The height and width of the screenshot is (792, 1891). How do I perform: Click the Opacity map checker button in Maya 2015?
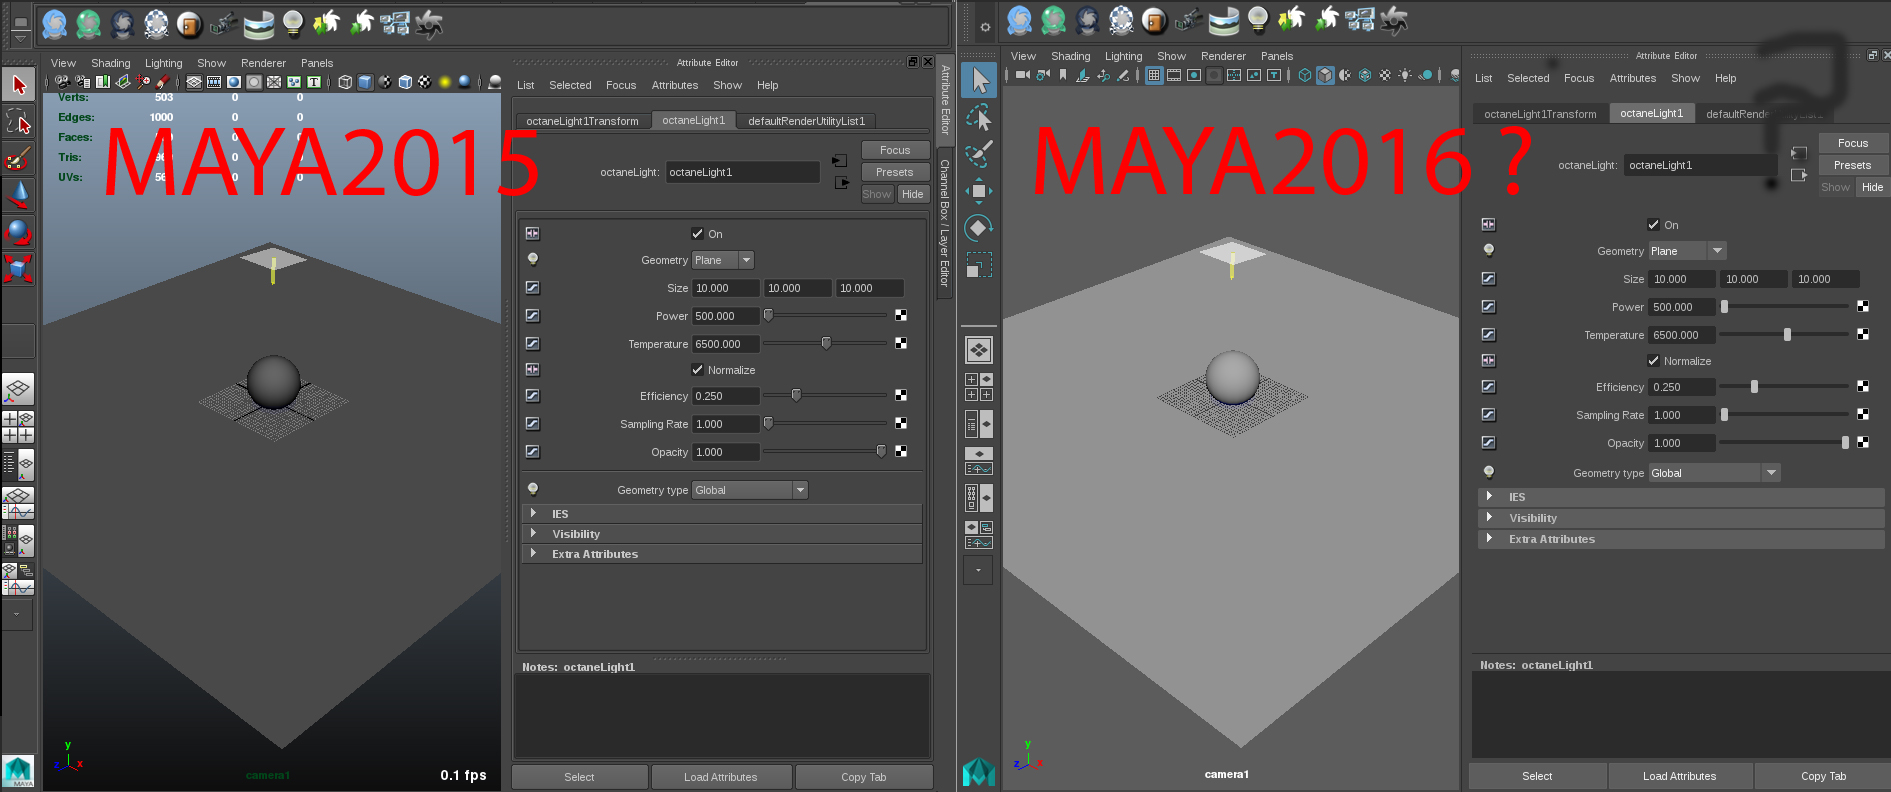[x=901, y=452]
